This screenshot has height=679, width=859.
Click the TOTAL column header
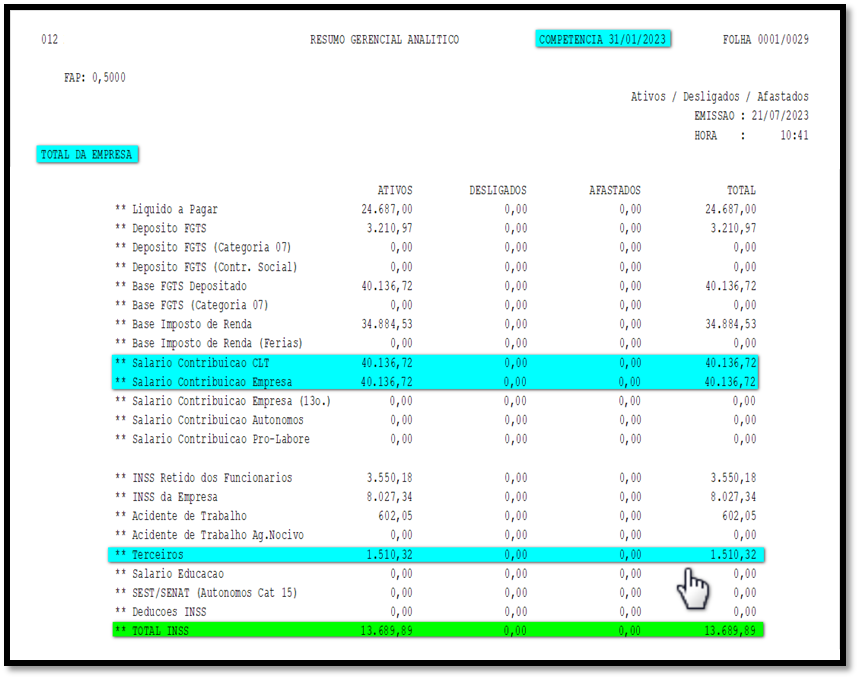pos(741,190)
